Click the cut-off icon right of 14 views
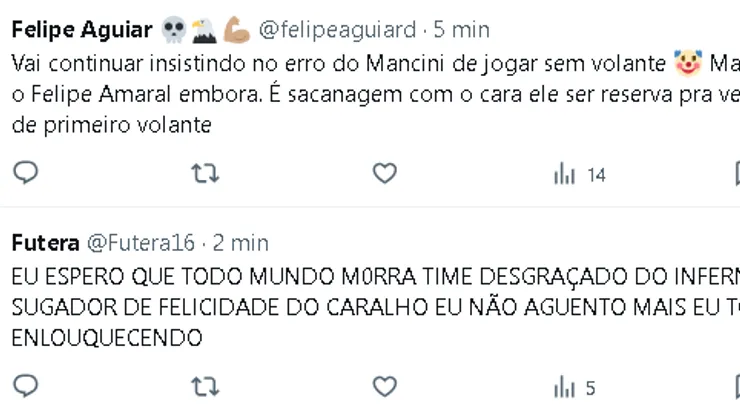Image resolution: width=740 pixels, height=416 pixels. coord(735,174)
